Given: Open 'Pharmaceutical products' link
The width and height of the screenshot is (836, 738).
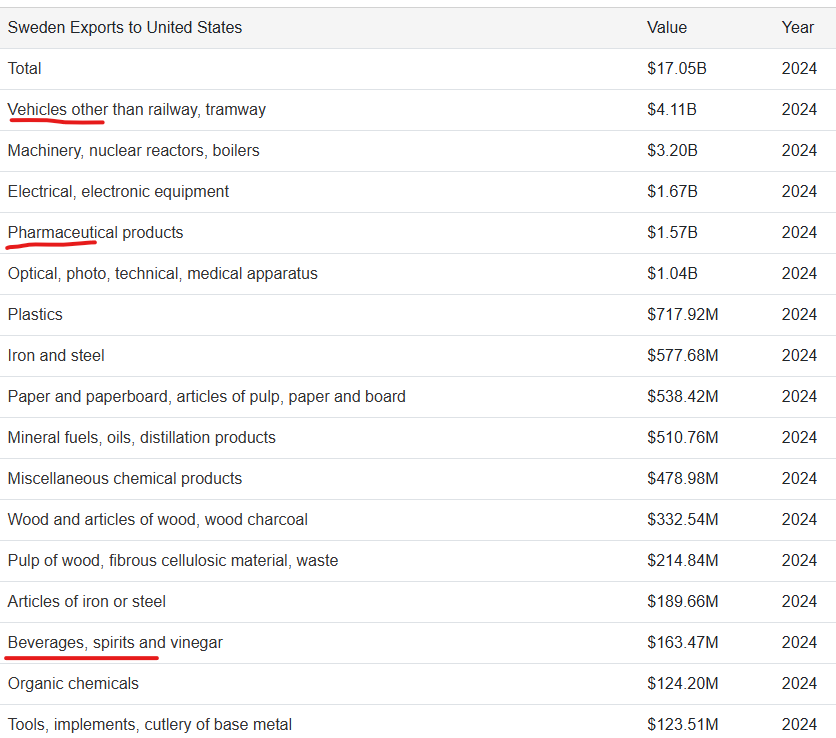Looking at the screenshot, I should [x=95, y=232].
